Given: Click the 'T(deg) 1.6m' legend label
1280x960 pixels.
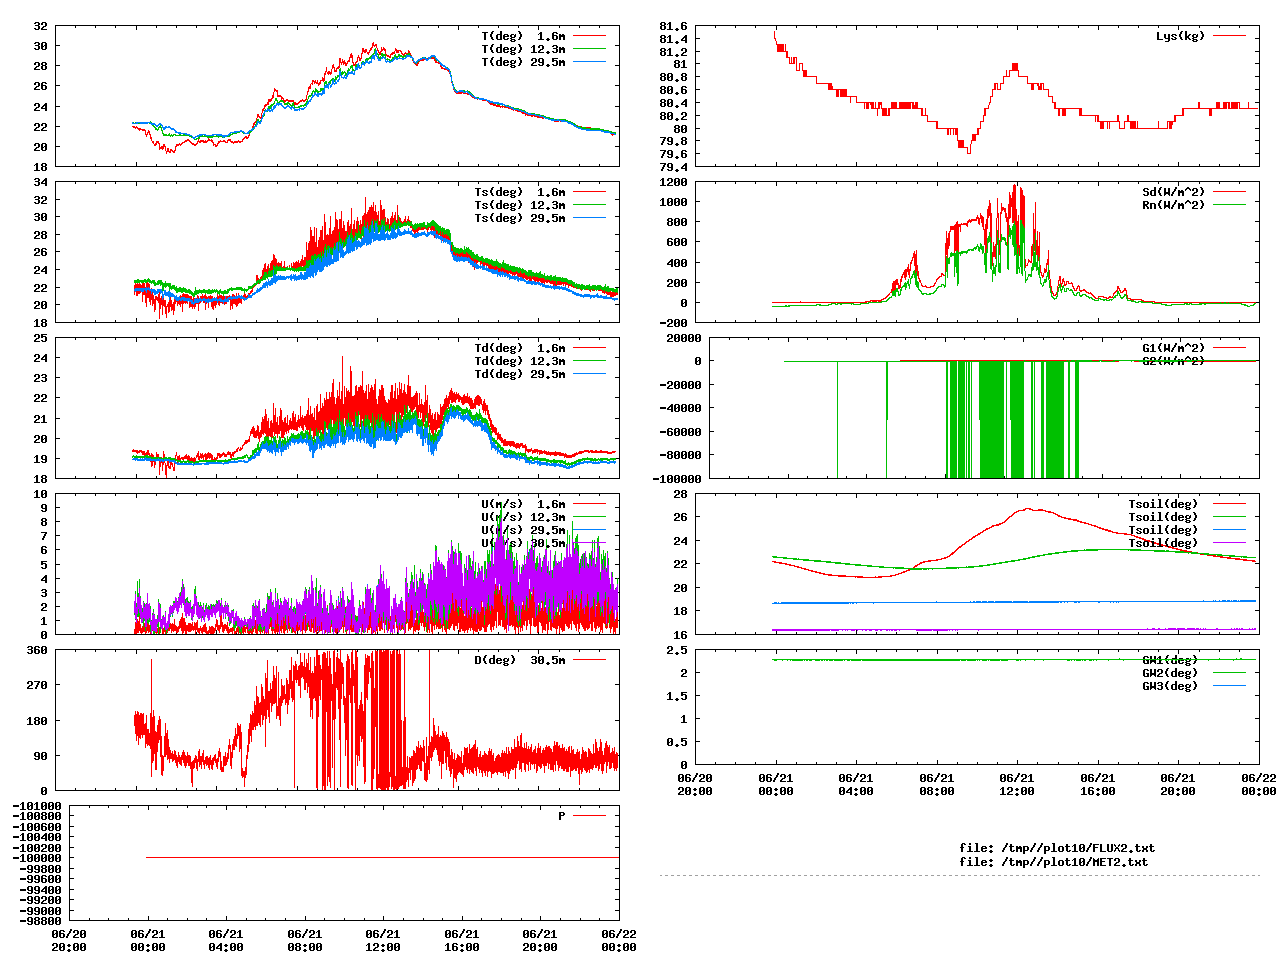Looking at the screenshot, I should 523,36.
